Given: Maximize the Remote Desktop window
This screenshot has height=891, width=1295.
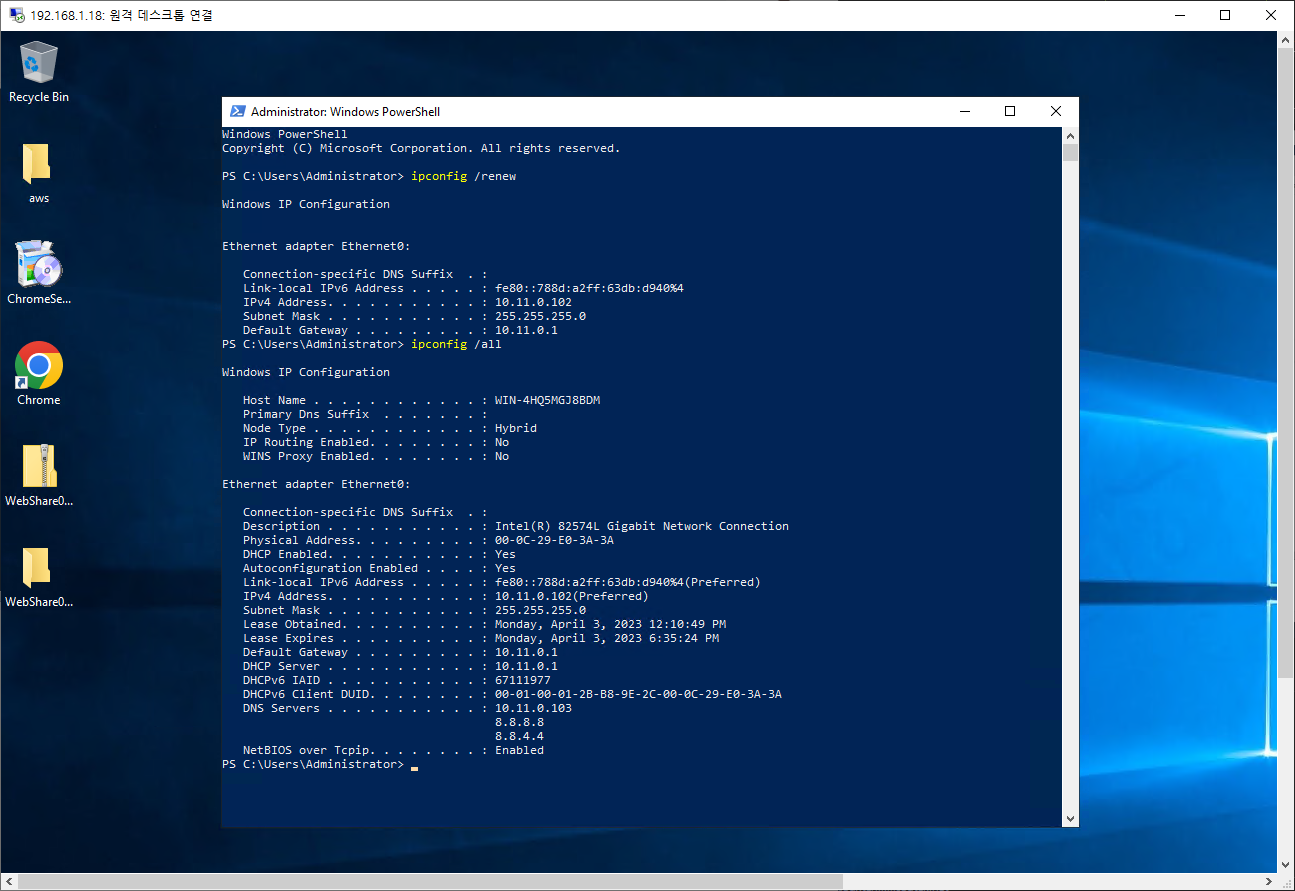Looking at the screenshot, I should (x=1225, y=15).
